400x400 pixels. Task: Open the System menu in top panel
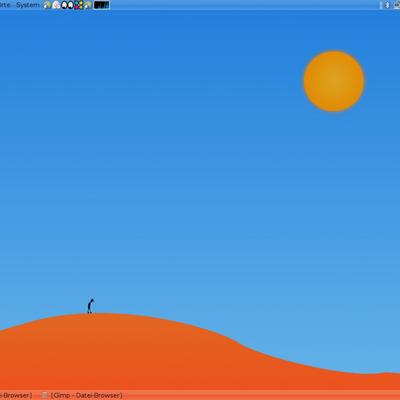[28, 5]
